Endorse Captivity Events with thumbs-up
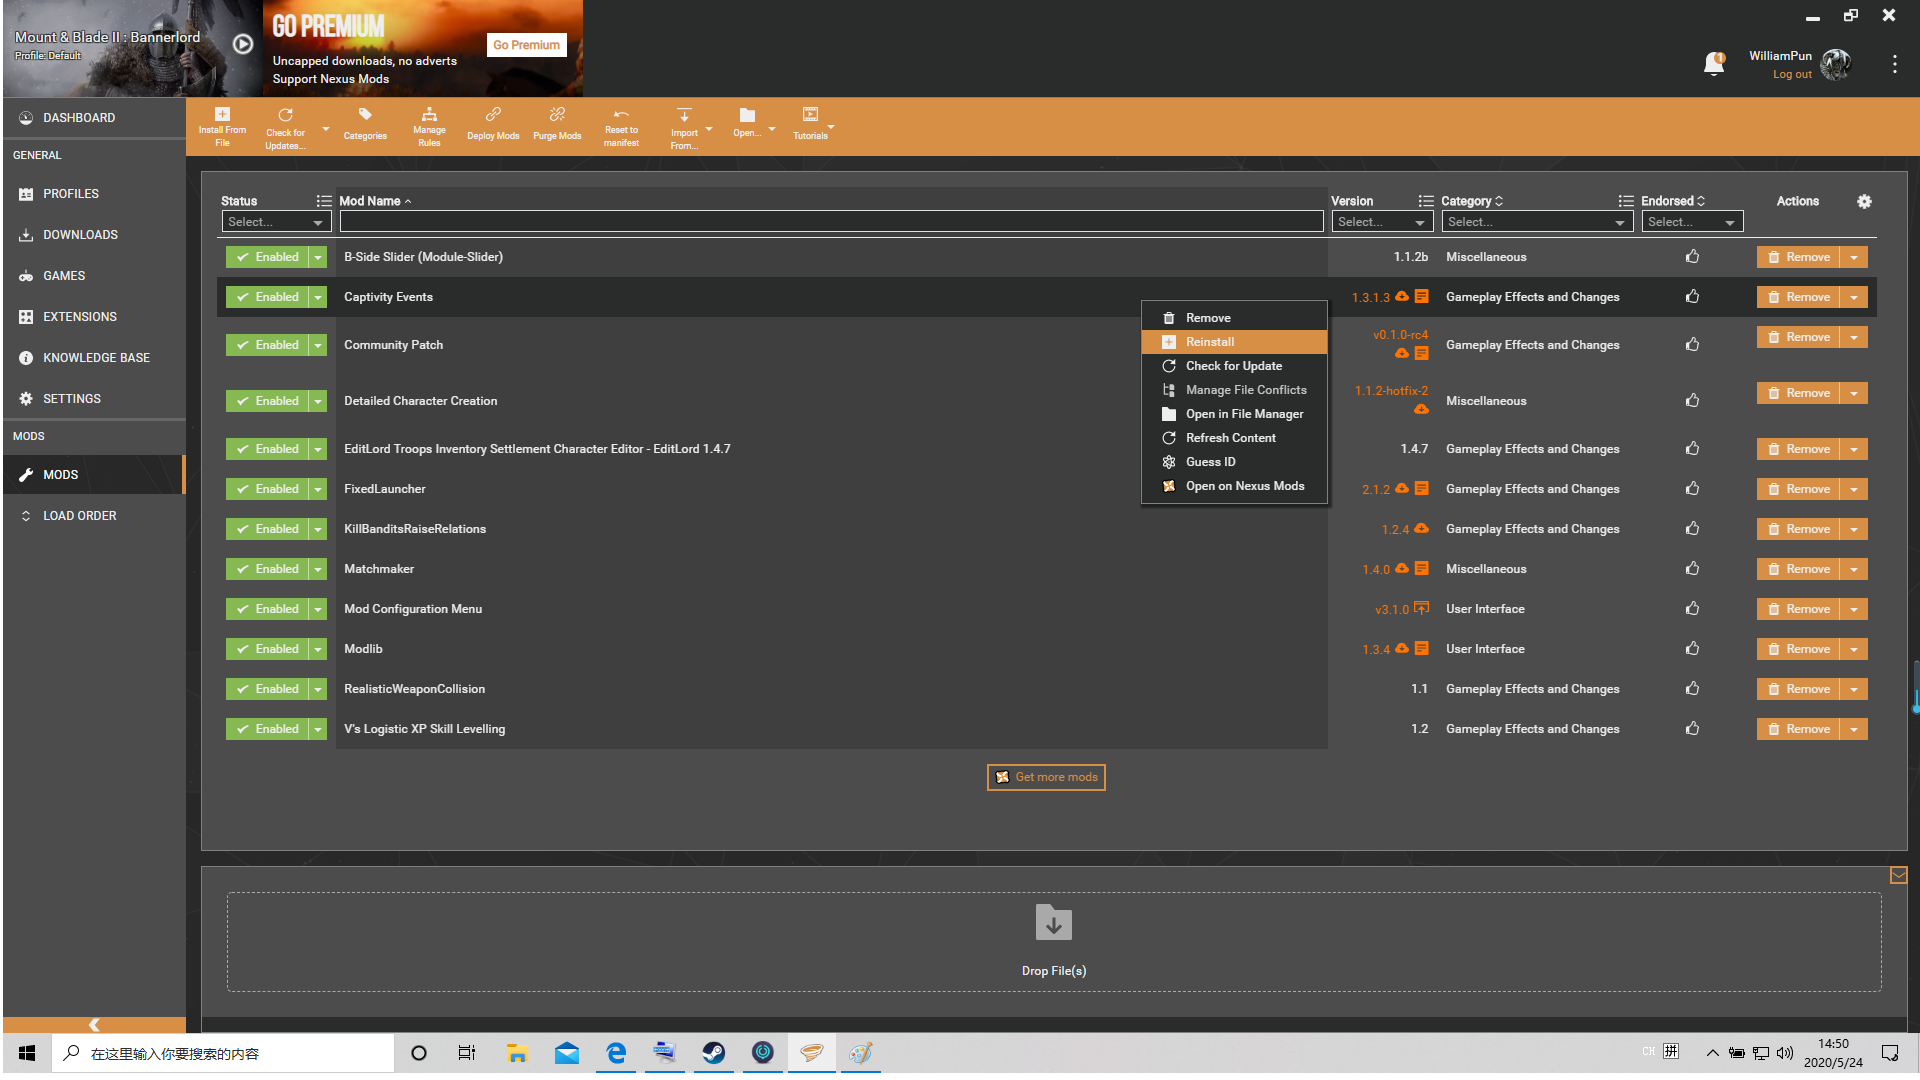This screenshot has height=1080, width=1920. click(x=1692, y=297)
